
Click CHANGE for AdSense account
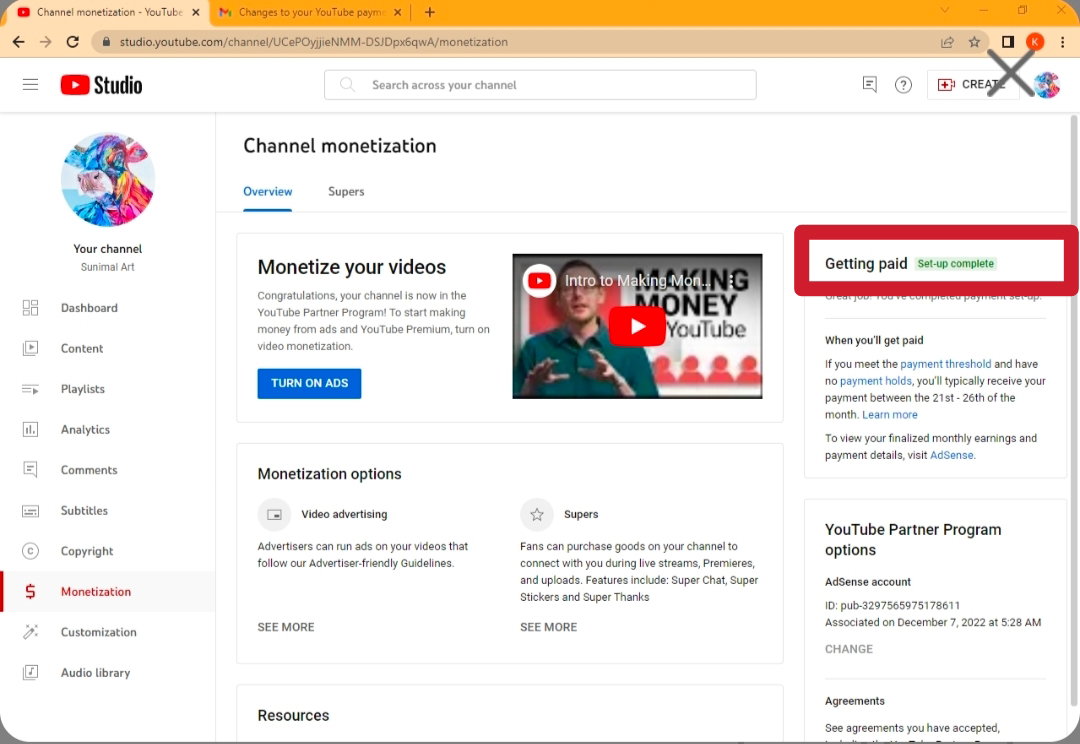849,649
